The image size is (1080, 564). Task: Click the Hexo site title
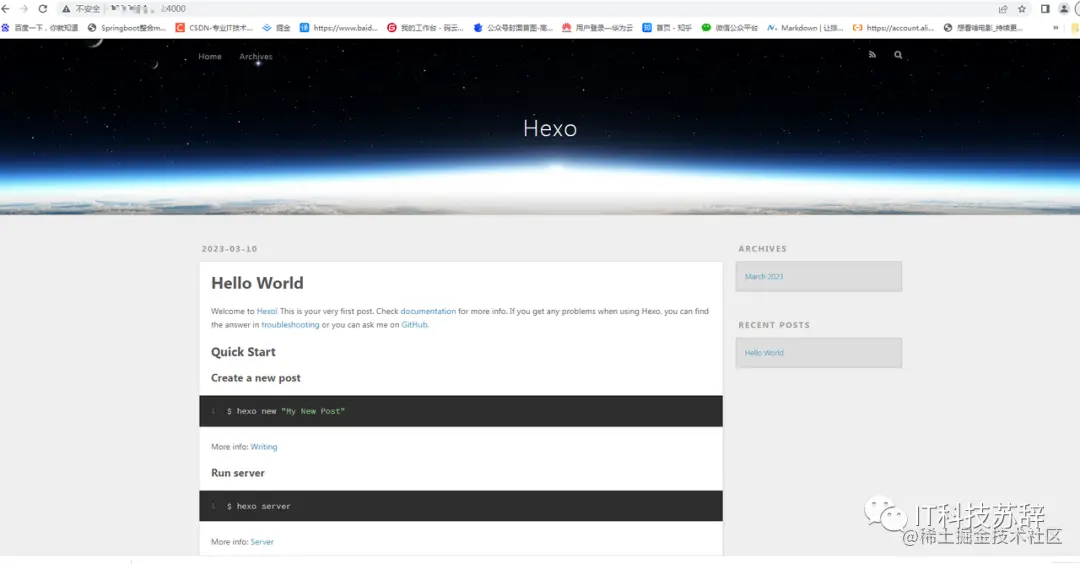pyautogui.click(x=550, y=128)
